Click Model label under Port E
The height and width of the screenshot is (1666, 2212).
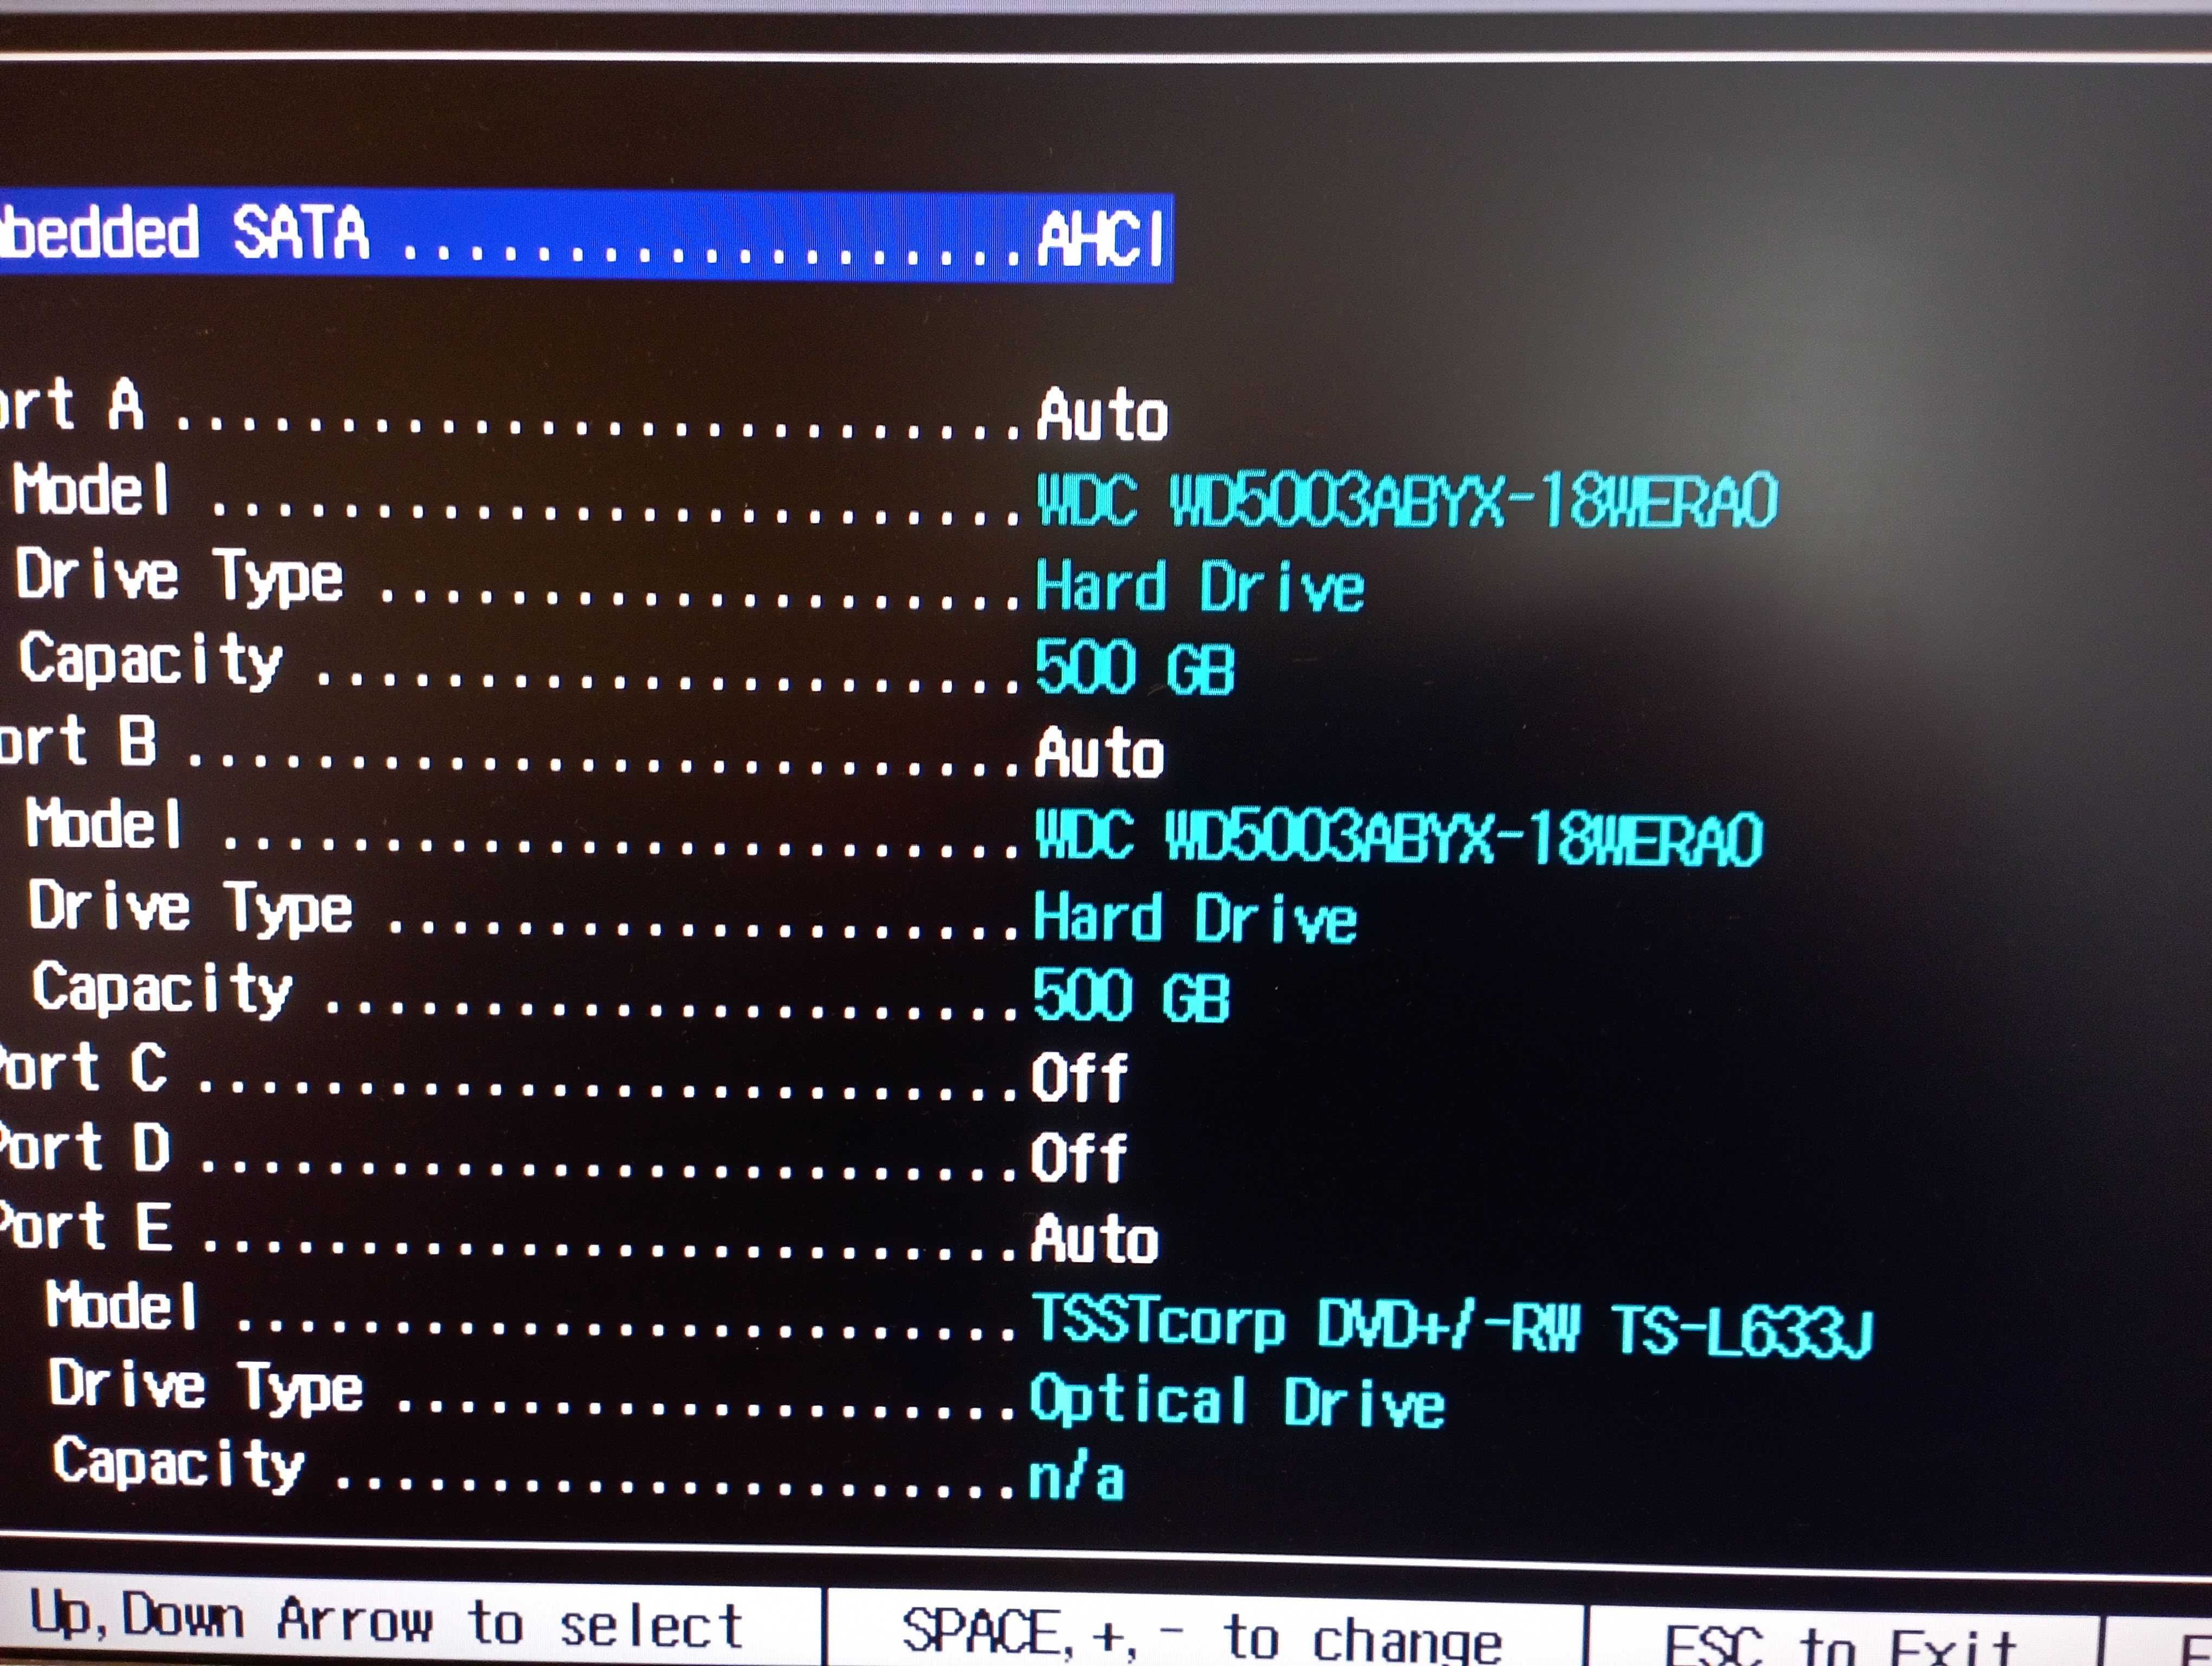click(x=122, y=1306)
